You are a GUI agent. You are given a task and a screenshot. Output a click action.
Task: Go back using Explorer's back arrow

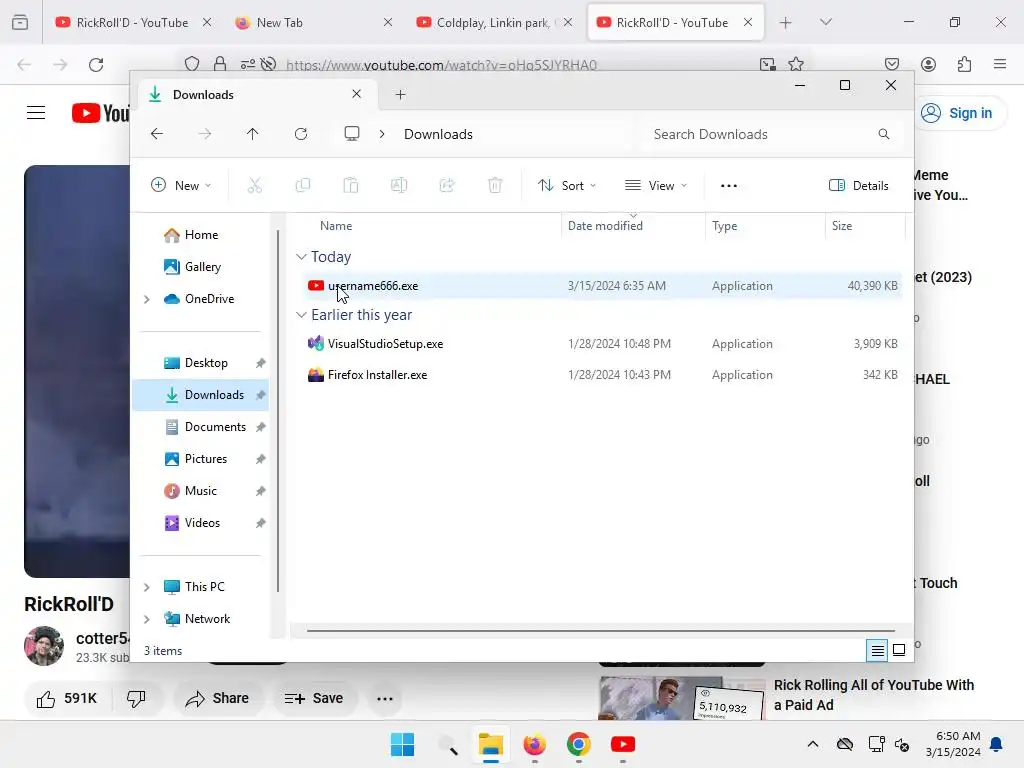click(157, 134)
